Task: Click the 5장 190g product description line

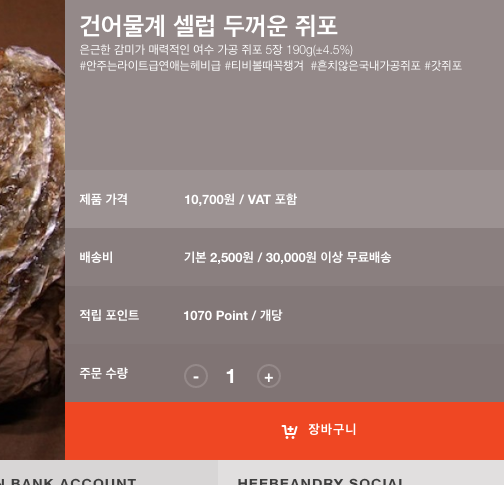Action: click(216, 50)
